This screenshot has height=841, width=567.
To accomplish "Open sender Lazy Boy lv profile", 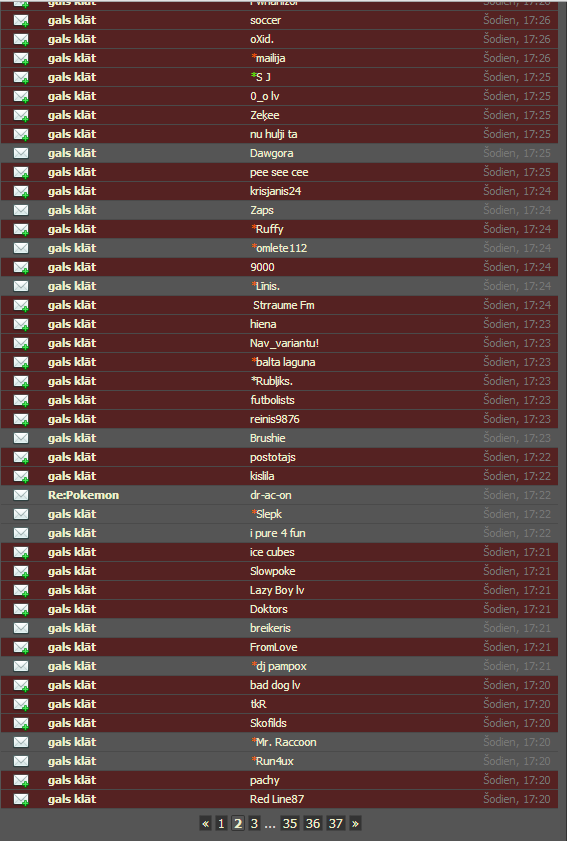I will click(x=277, y=590).
